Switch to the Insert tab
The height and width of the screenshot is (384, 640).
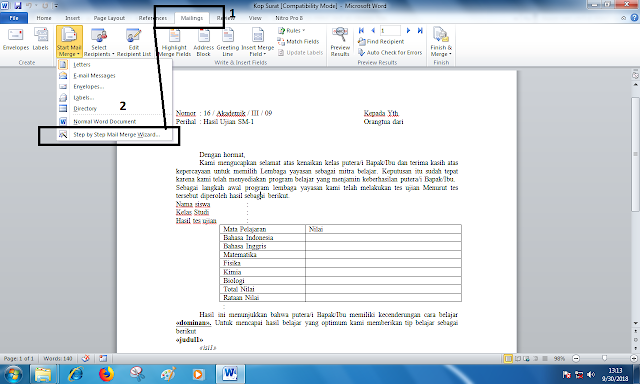coord(73,18)
